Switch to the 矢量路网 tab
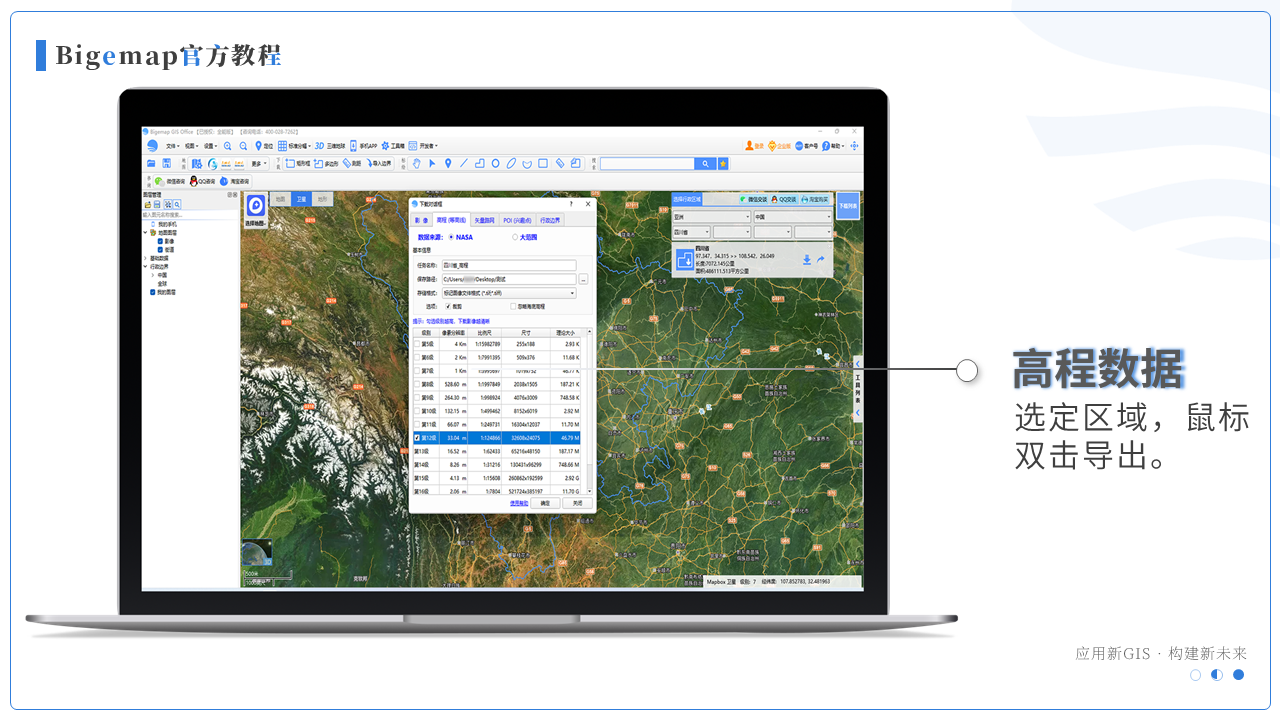This screenshot has height=720, width=1280. click(x=484, y=220)
